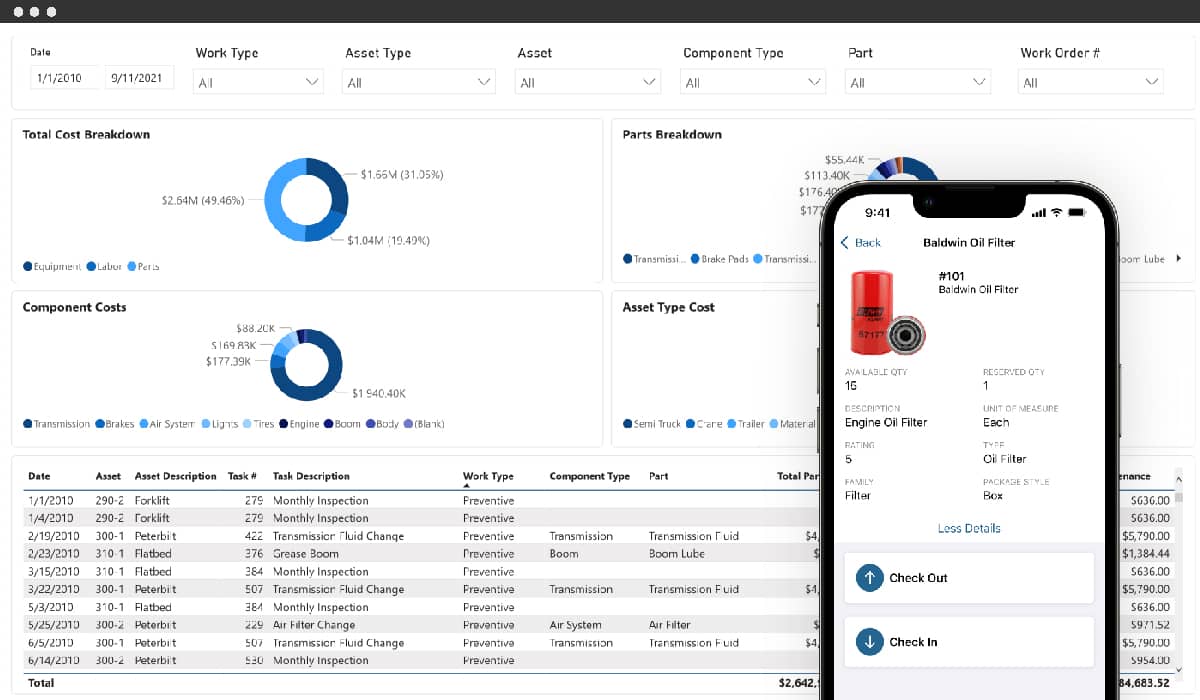1200x700 pixels.
Task: Click the 1/1/2010 start date field
Action: click(62, 77)
